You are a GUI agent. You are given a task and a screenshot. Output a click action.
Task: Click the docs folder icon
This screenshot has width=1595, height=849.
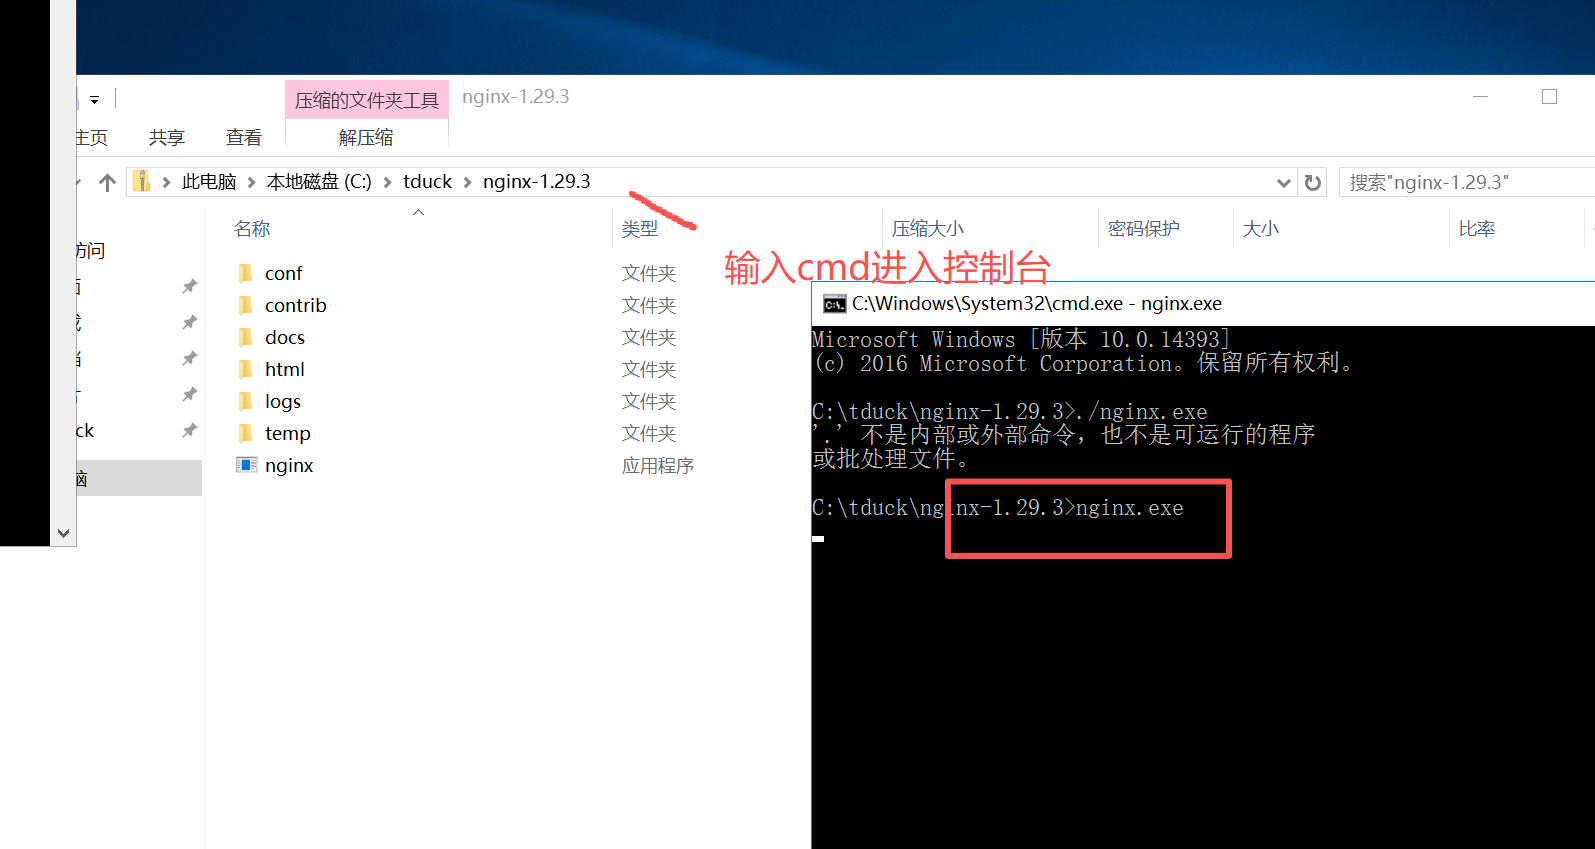[246, 337]
